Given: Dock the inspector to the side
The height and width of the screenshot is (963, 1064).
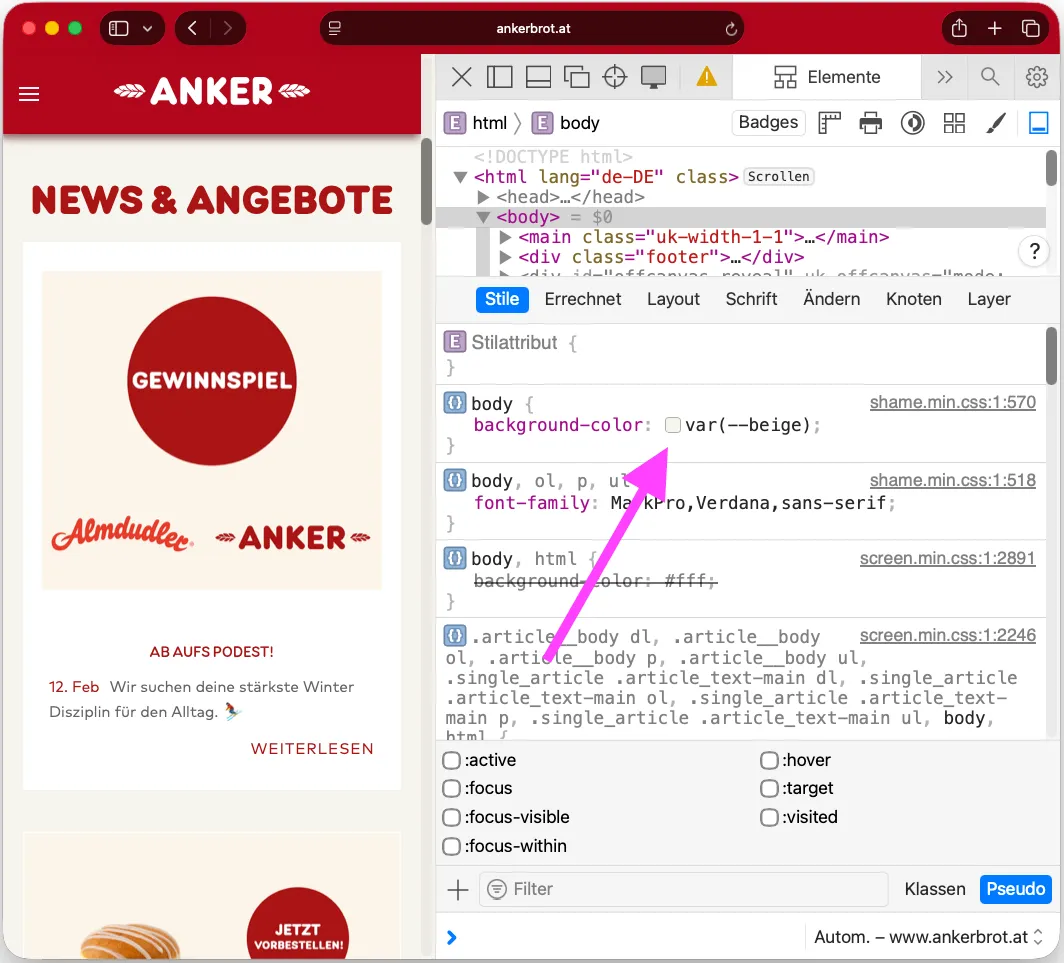Looking at the screenshot, I should point(500,77).
